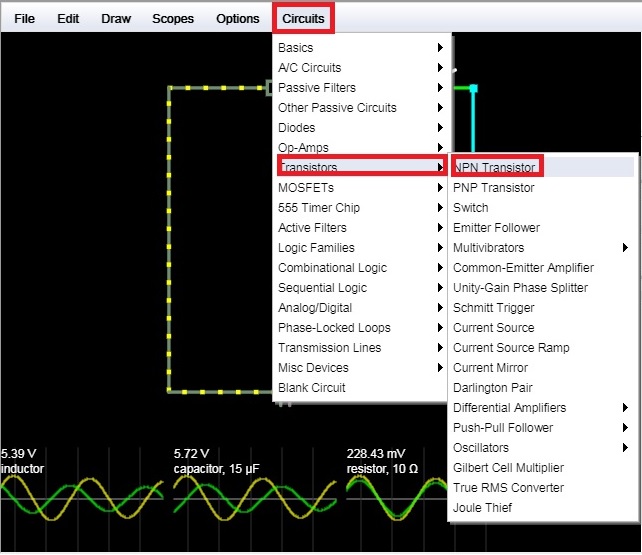
Task: Select NPN Transistor circuit
Action: pos(495,168)
